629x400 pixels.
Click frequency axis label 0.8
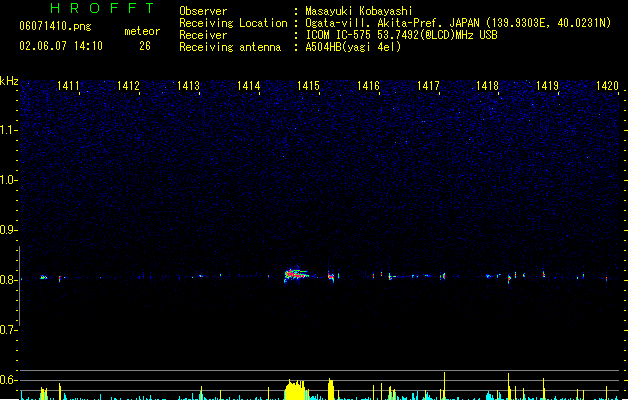(8, 280)
